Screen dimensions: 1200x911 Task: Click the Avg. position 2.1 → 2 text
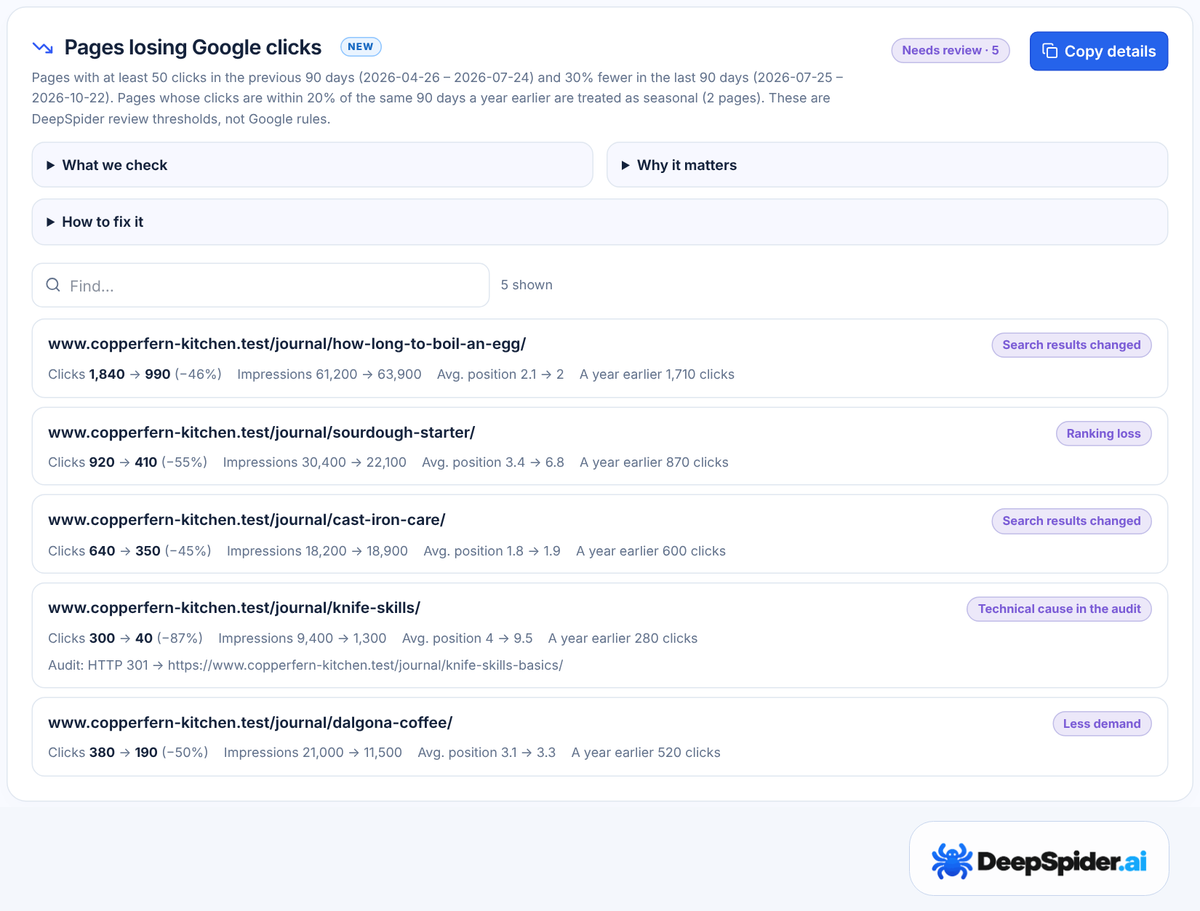point(501,374)
